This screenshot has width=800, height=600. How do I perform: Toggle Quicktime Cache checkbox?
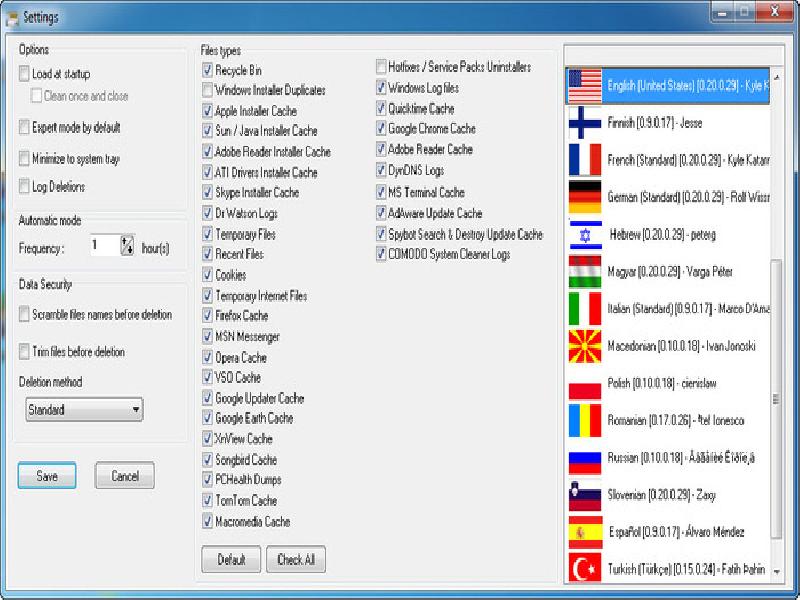[381, 108]
